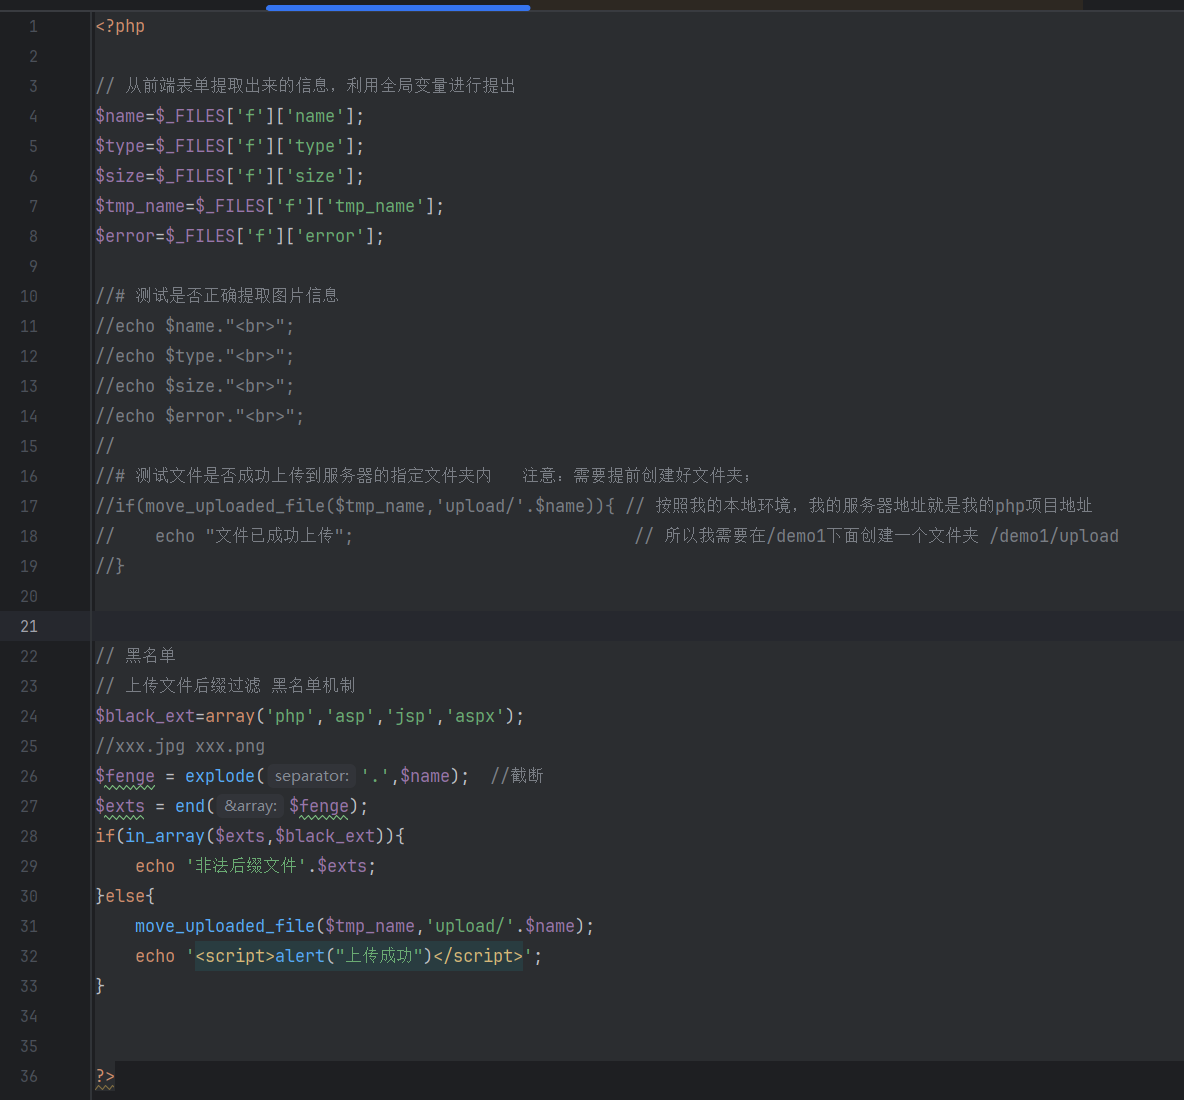Click the explode function name
Viewport: 1184px width, 1100px height.
pyautogui.click(x=219, y=776)
